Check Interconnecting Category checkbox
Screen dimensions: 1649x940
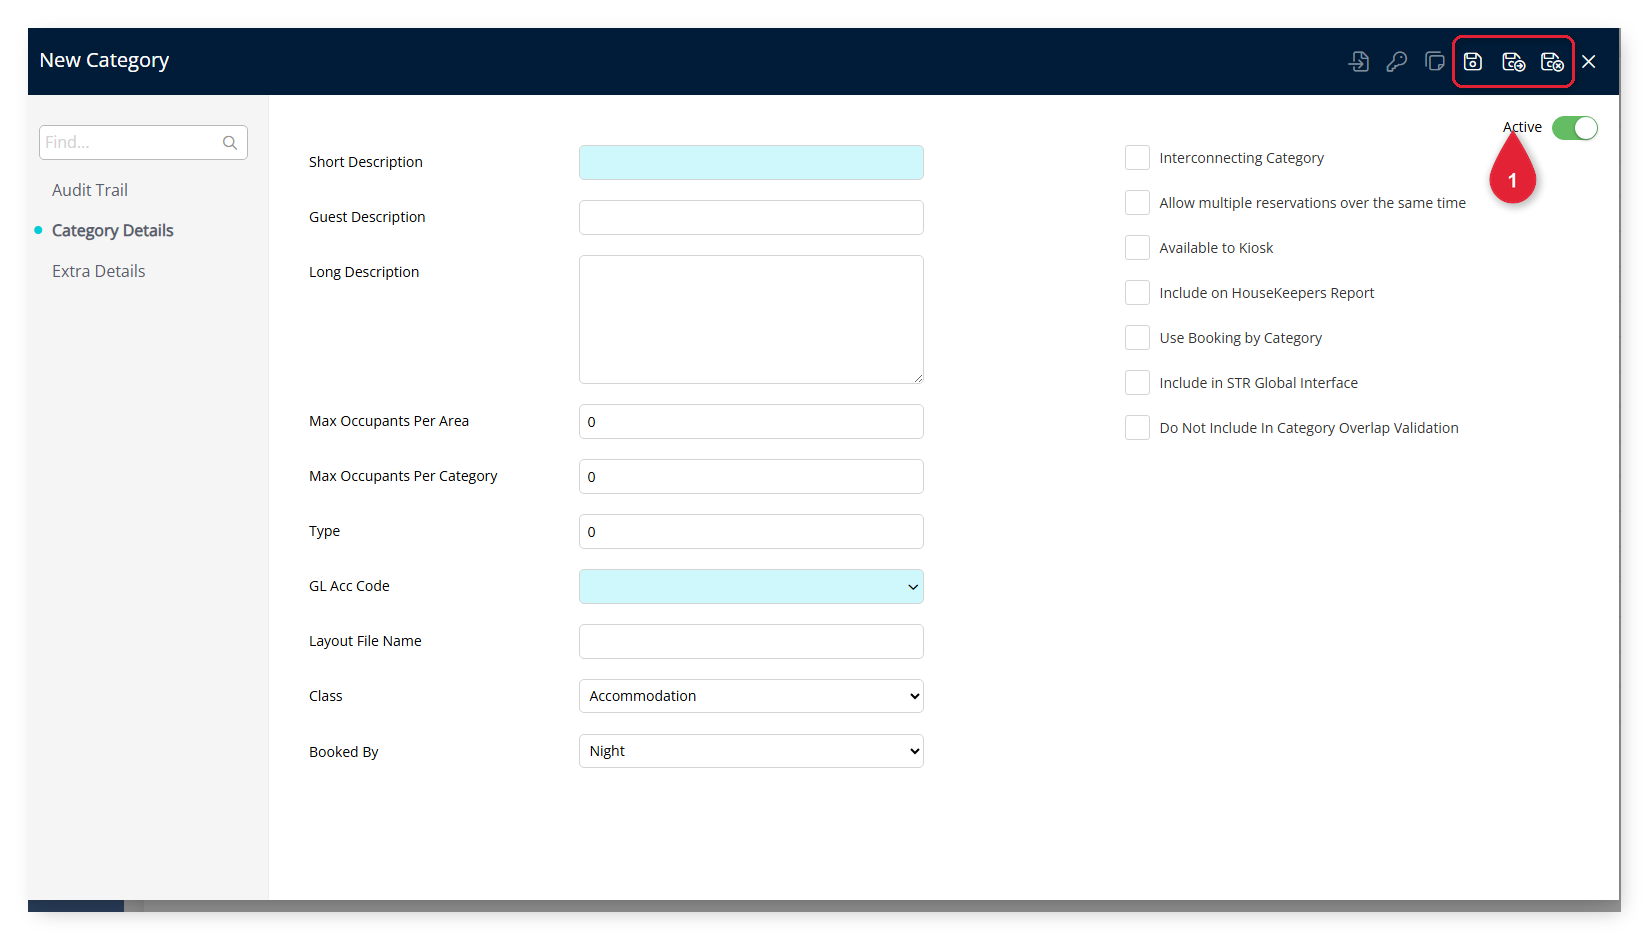[x=1137, y=158]
